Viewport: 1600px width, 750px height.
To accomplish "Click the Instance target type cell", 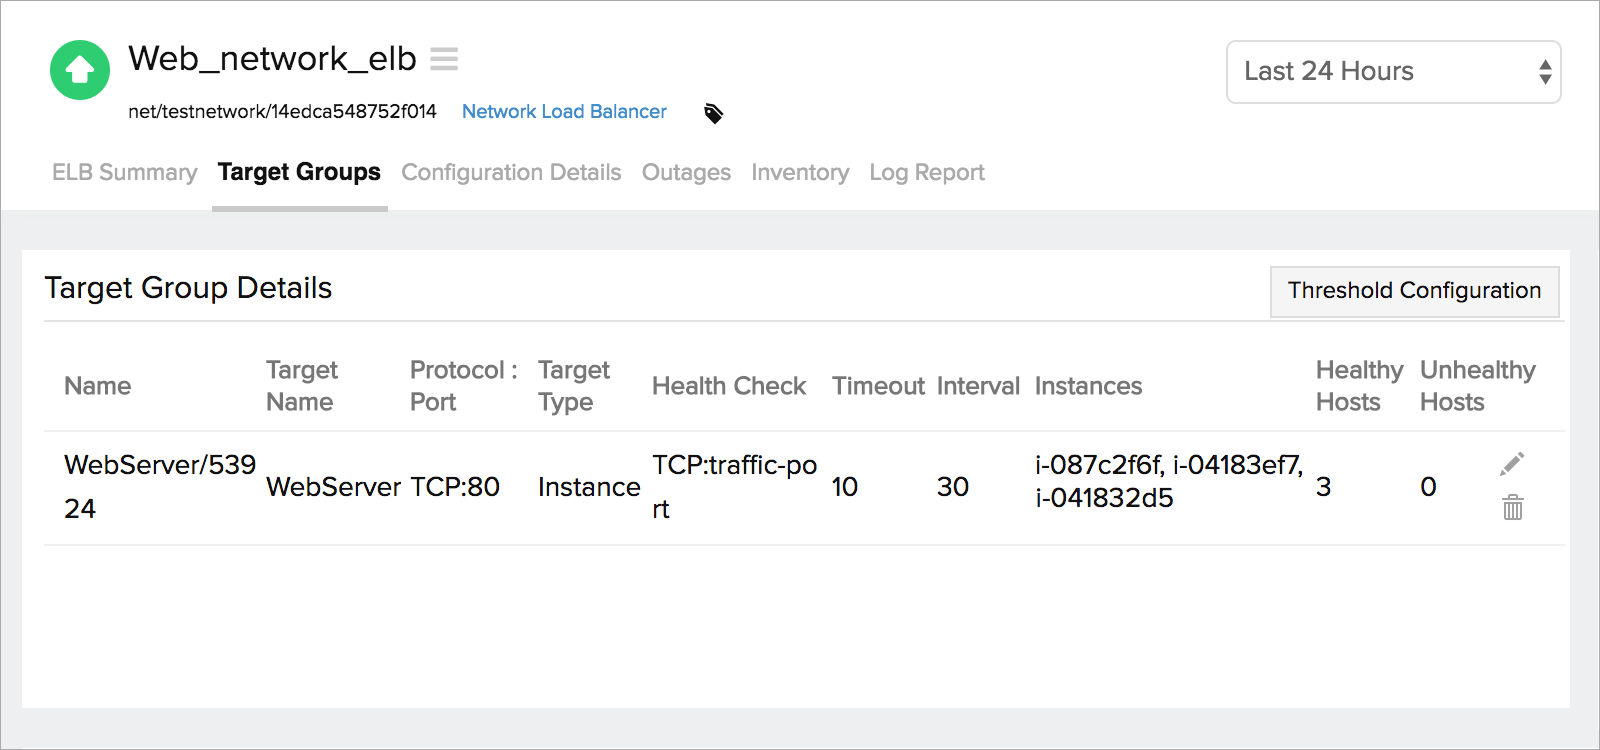I will pyautogui.click(x=589, y=487).
